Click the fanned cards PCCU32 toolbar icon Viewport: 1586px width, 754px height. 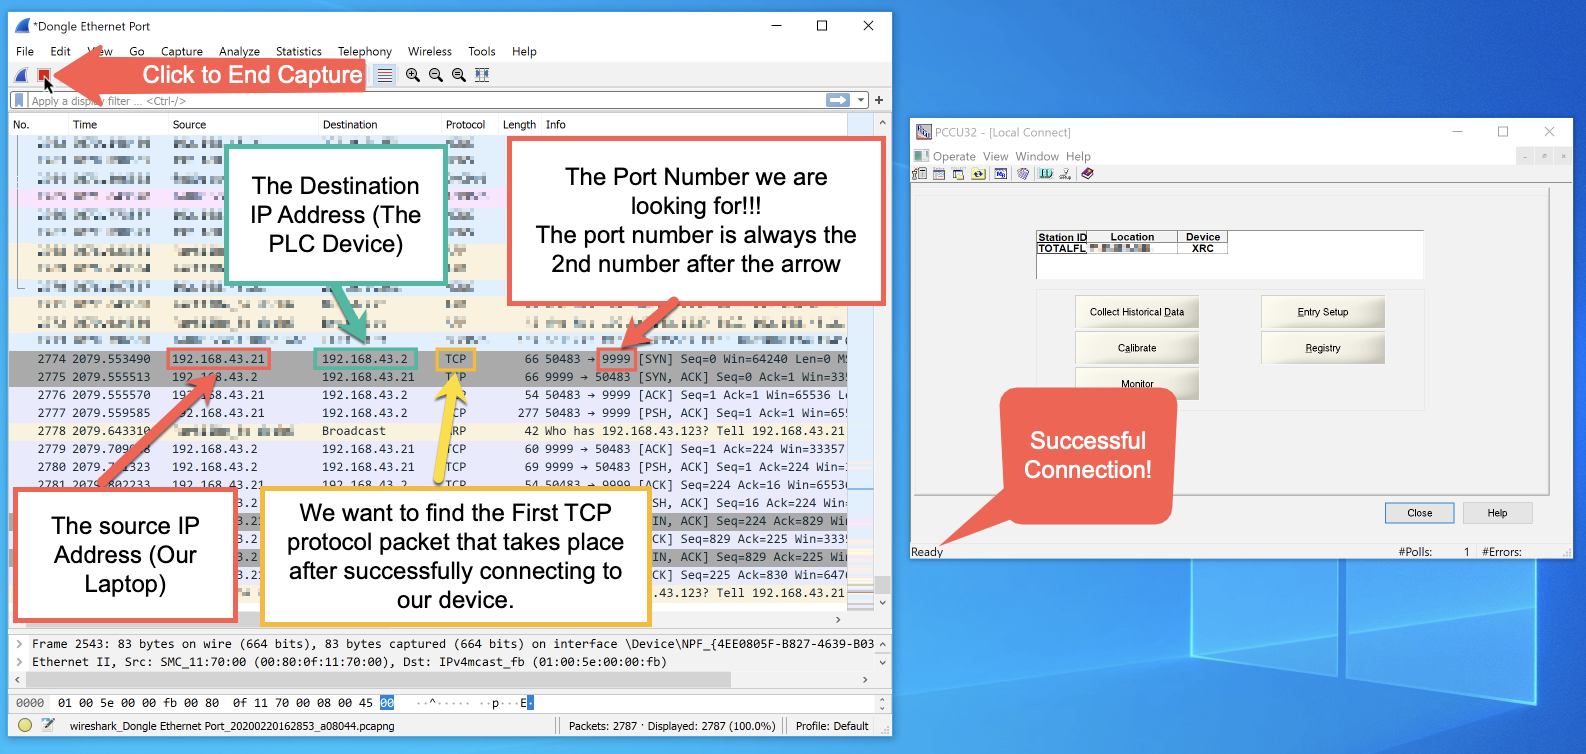[x=1023, y=174]
